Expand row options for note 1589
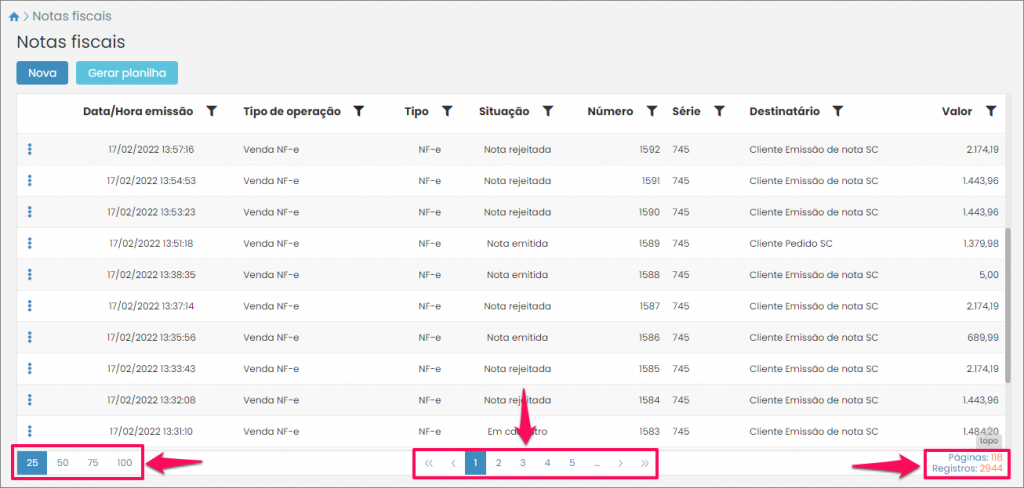Image resolution: width=1024 pixels, height=488 pixels. (x=30, y=243)
